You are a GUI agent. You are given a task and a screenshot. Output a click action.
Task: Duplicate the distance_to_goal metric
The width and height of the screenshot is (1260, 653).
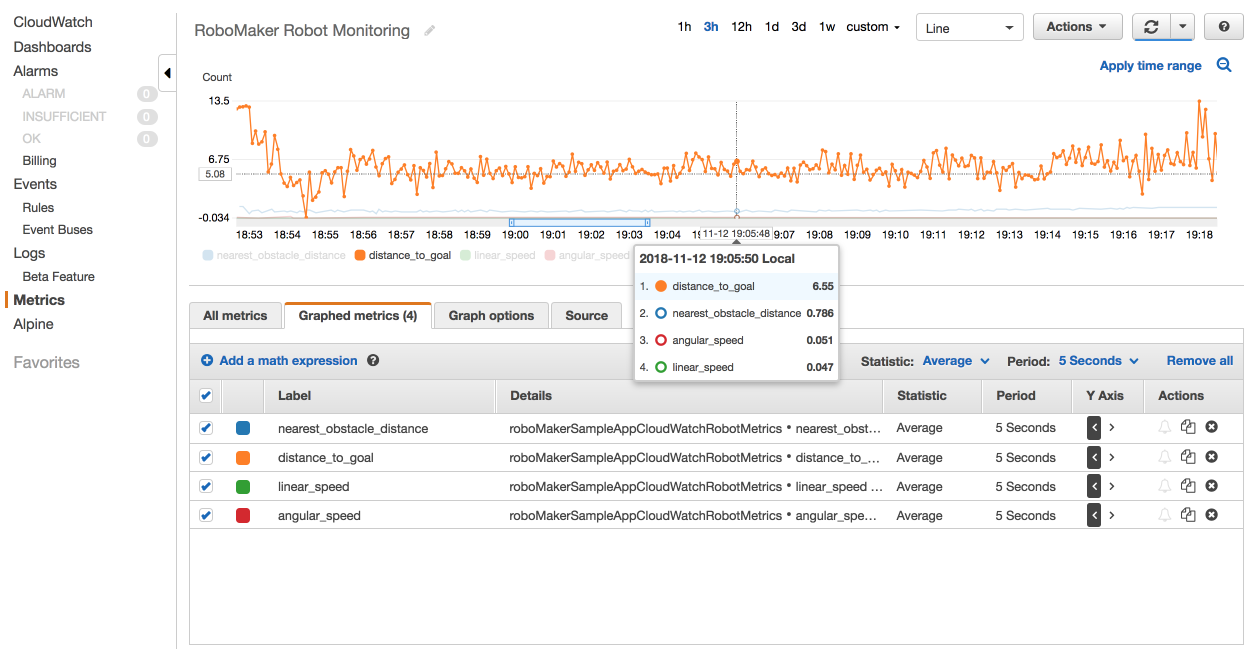(1188, 457)
